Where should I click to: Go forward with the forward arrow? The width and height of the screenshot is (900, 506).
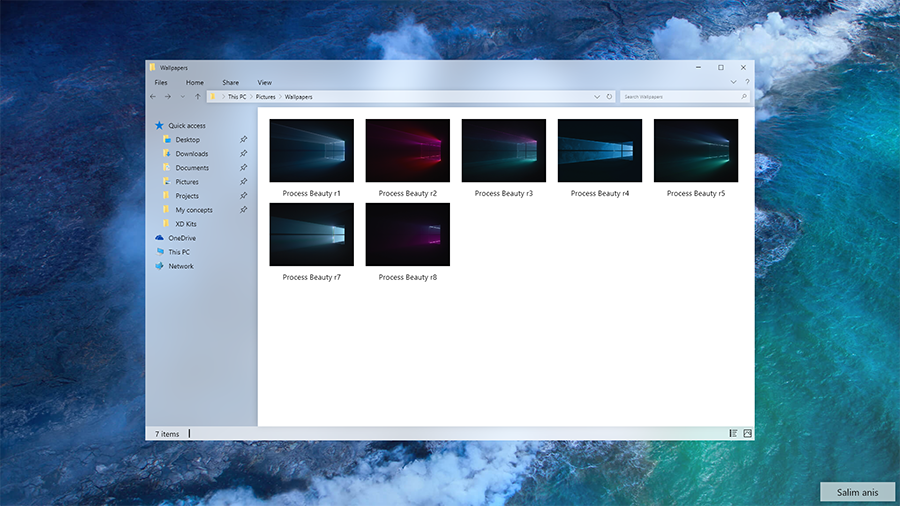tap(168, 97)
